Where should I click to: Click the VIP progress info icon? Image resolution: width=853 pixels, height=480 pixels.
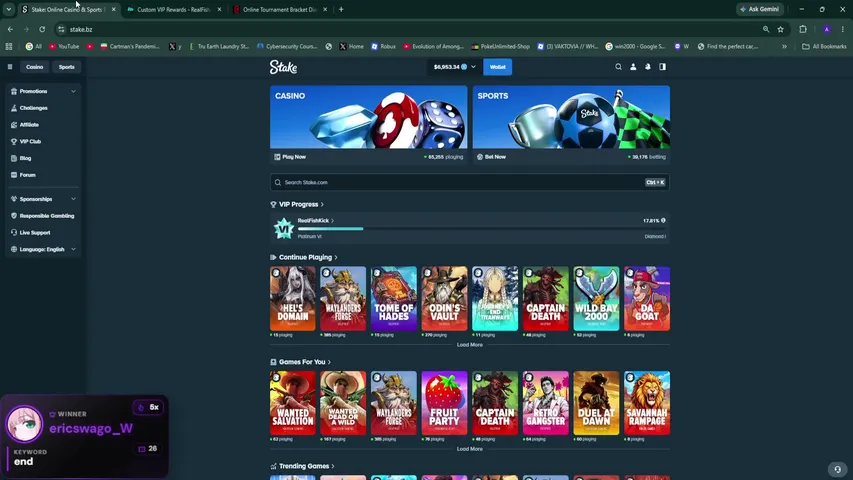tap(663, 220)
